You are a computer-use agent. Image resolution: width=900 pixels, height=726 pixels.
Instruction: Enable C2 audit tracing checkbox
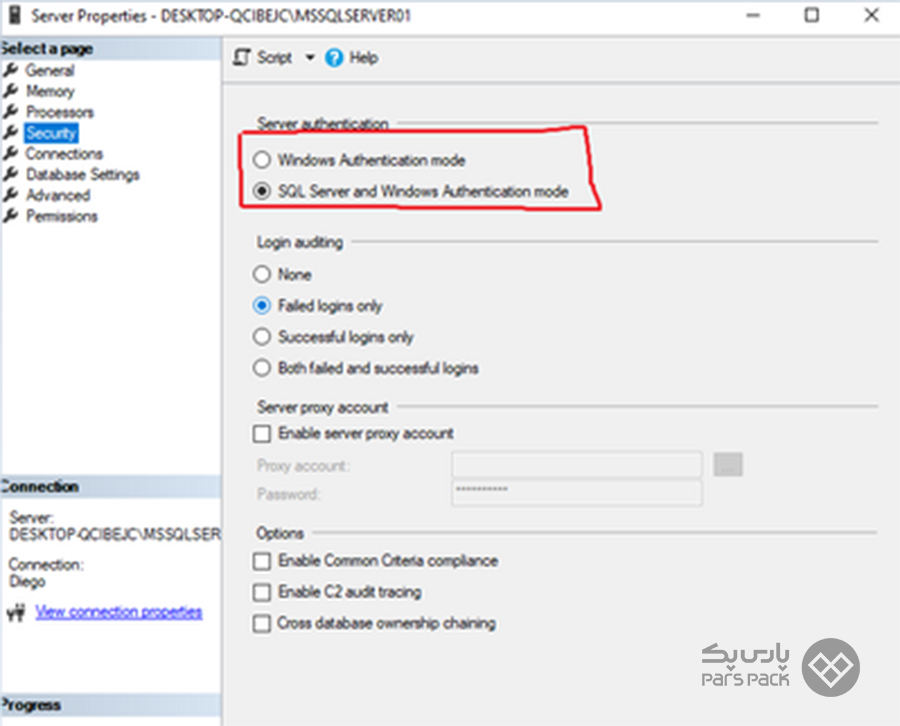(262, 592)
